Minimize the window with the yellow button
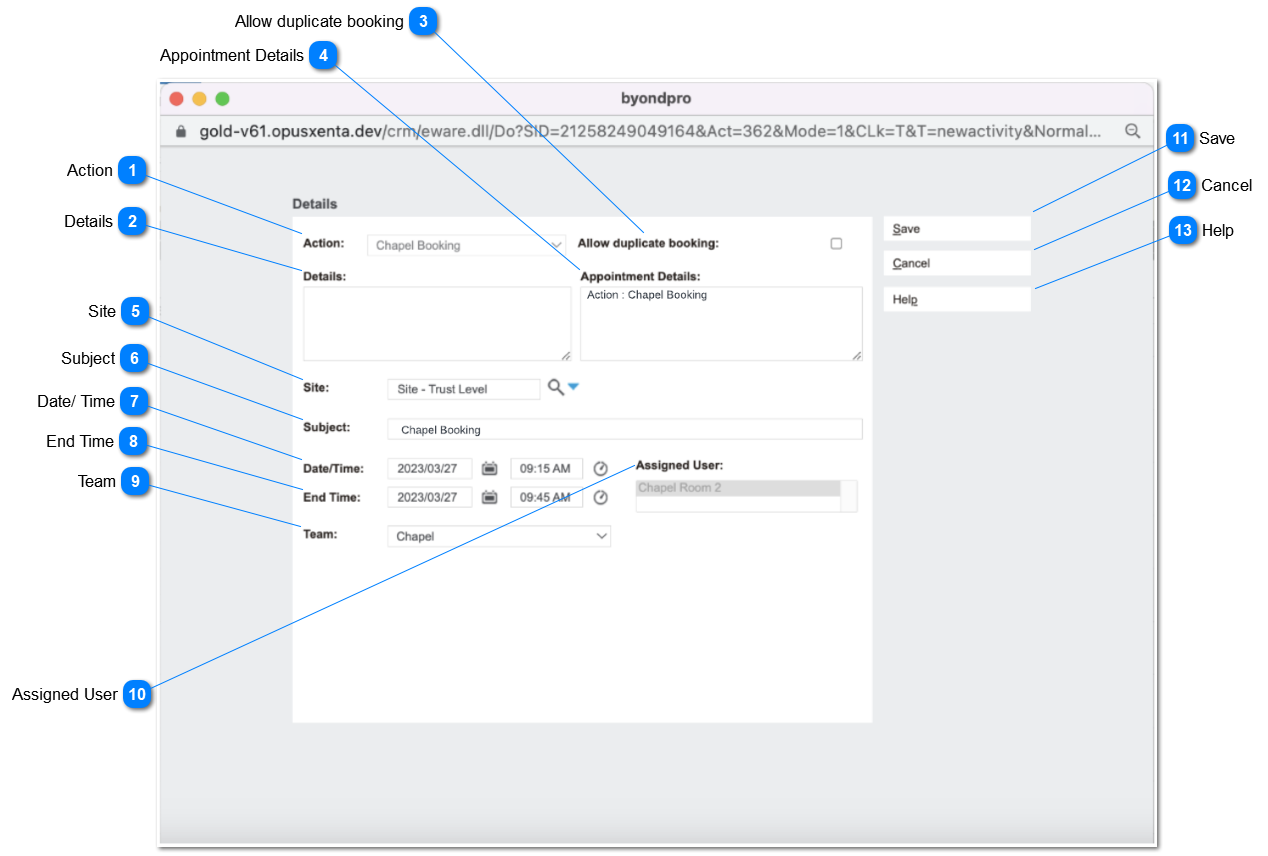Image resolution: width=1268 pixels, height=856 pixels. point(199,98)
